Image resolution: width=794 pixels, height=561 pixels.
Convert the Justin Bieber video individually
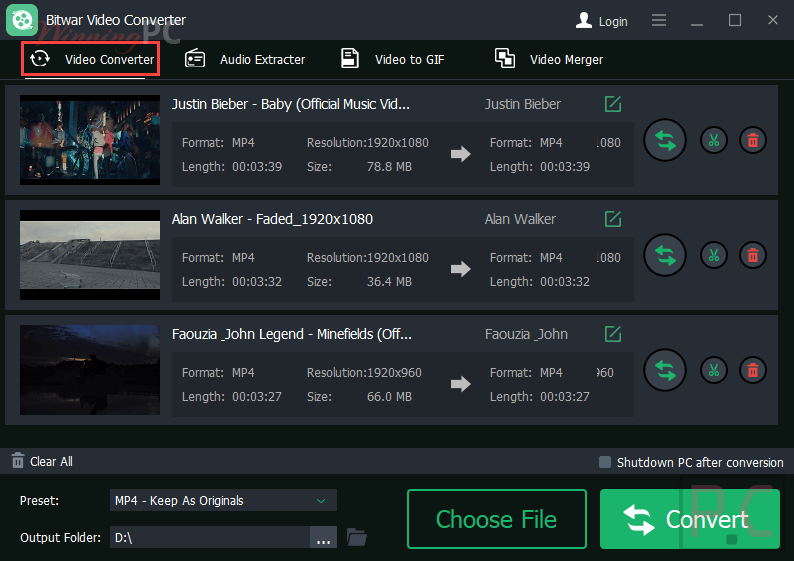[x=664, y=140]
